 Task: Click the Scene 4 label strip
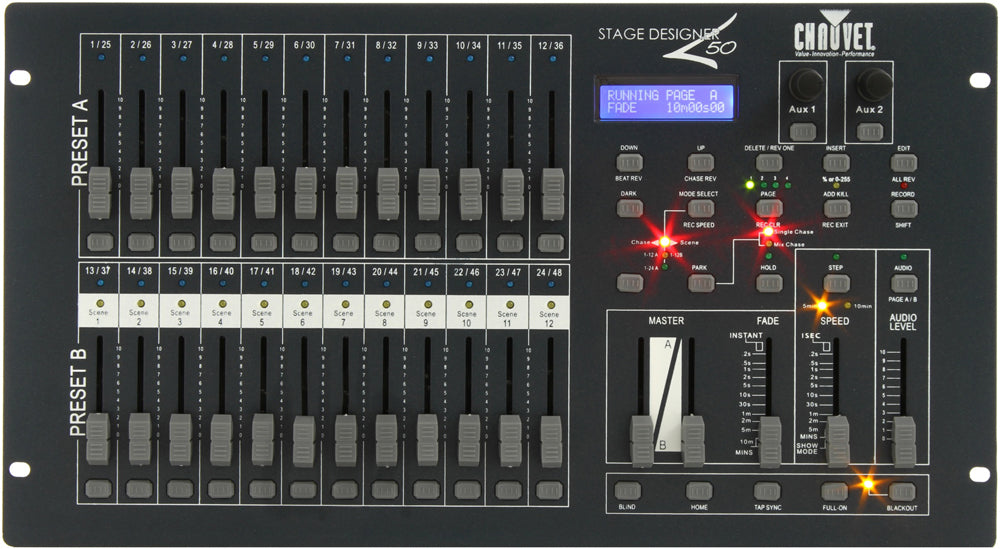pos(222,311)
